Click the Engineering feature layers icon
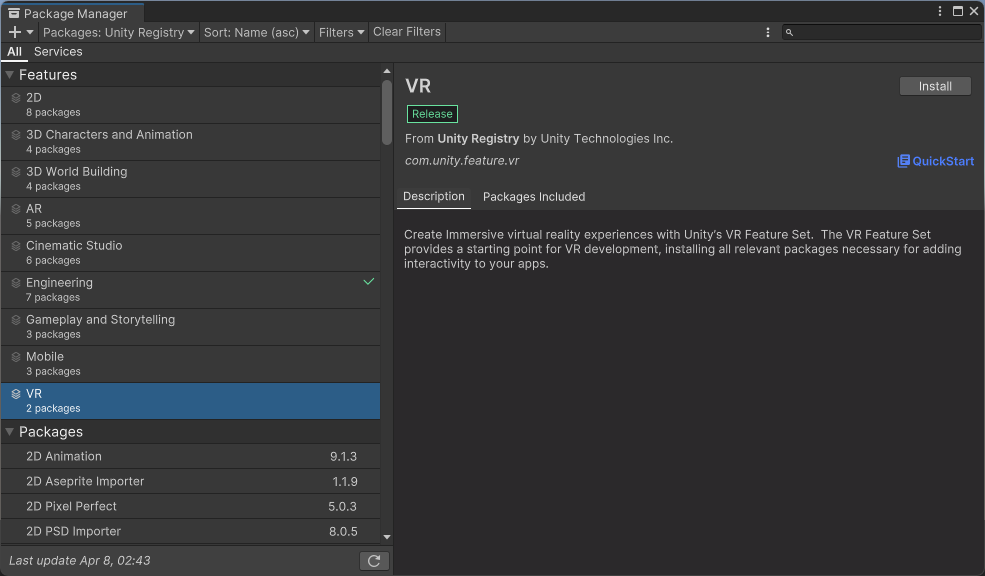This screenshot has width=985, height=576. click(16, 283)
